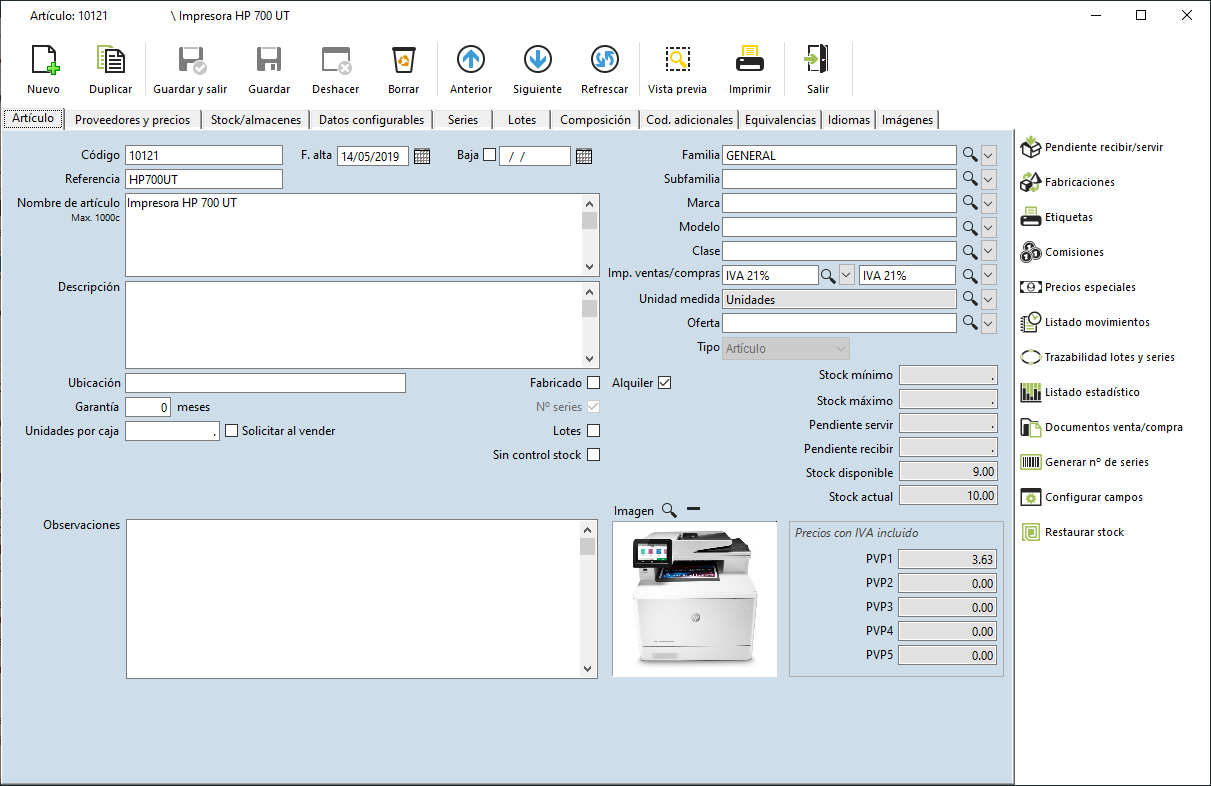Click the Ubicación input field
Viewport: 1211px width, 786px height.
(x=265, y=383)
